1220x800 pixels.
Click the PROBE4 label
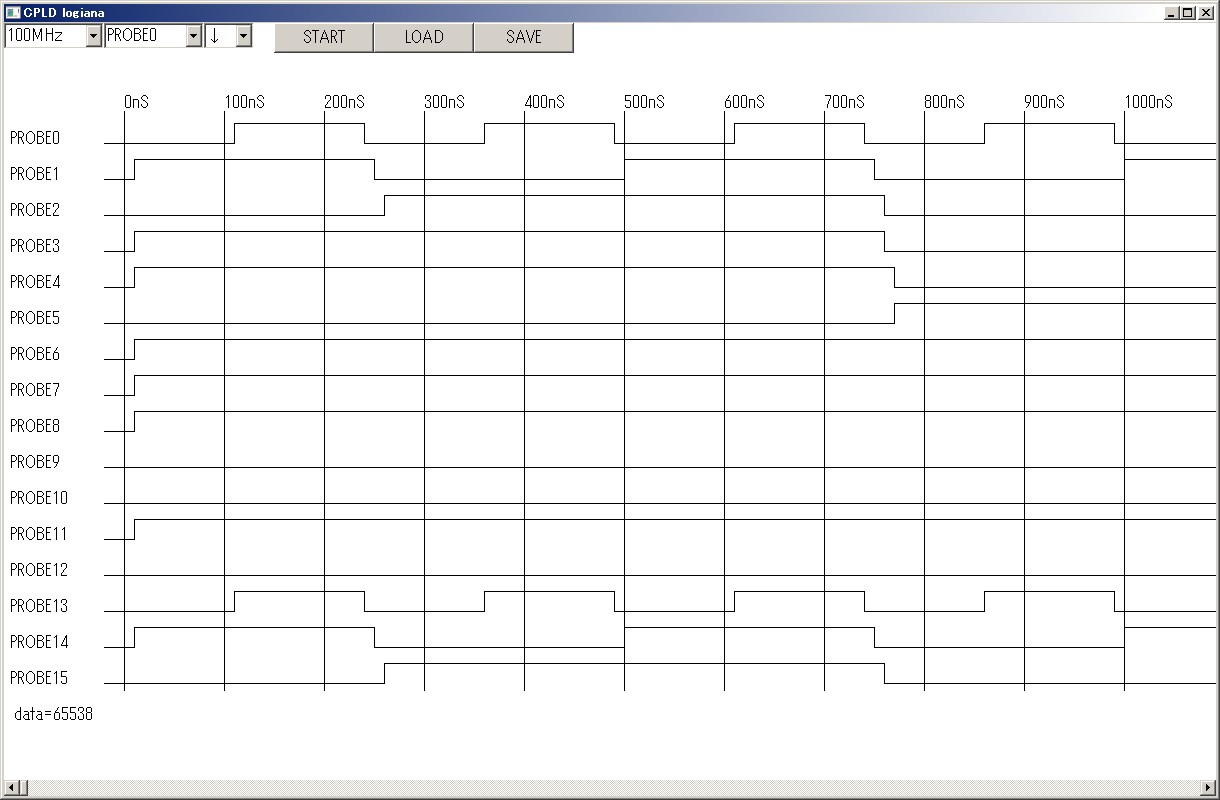click(x=35, y=282)
